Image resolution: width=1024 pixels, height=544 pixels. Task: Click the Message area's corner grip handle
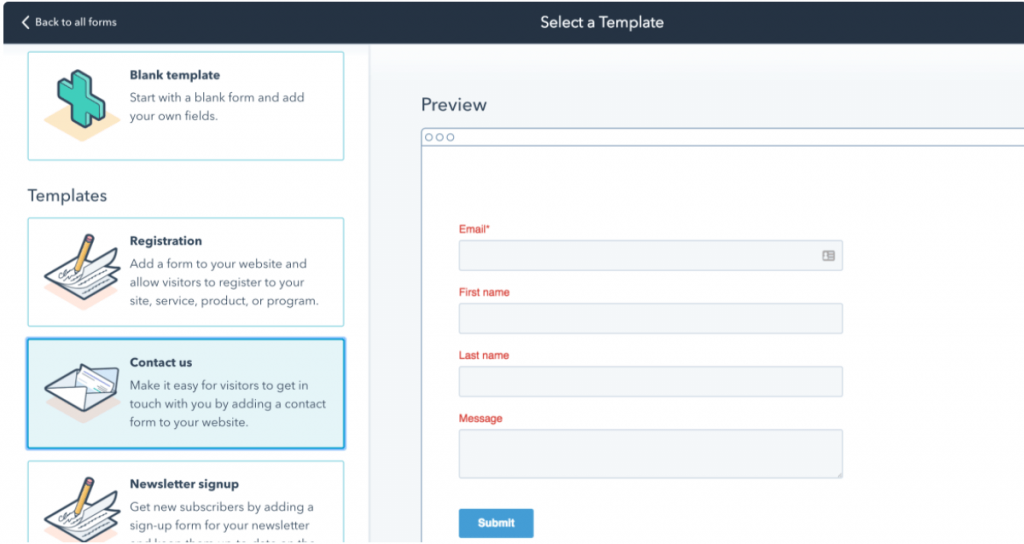[x=839, y=474]
